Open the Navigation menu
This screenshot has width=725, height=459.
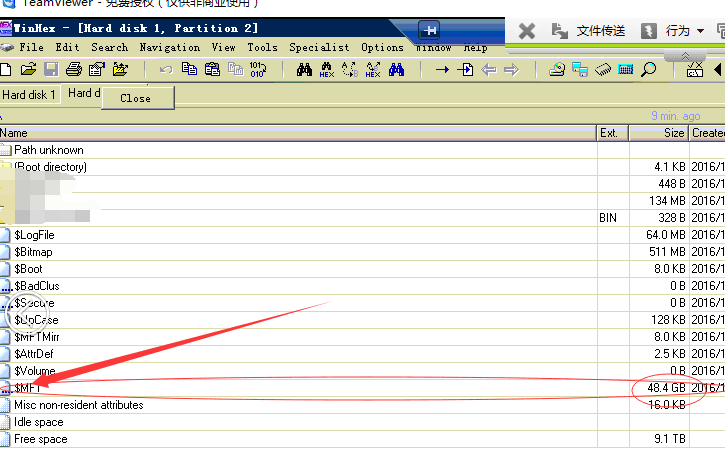(169, 47)
